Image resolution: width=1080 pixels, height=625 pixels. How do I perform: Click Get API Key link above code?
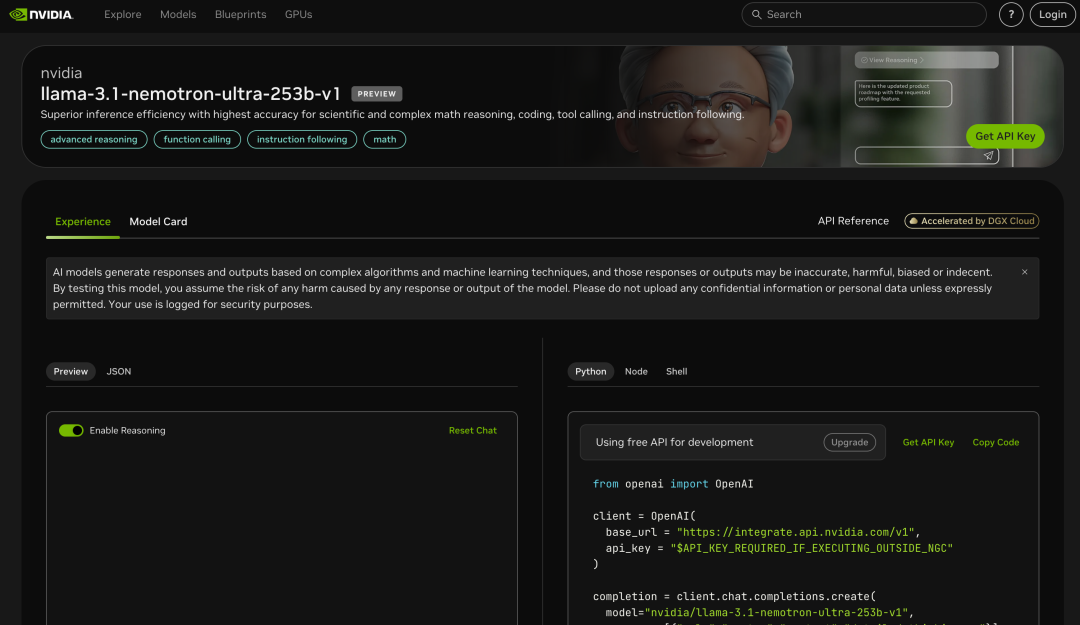coord(928,442)
